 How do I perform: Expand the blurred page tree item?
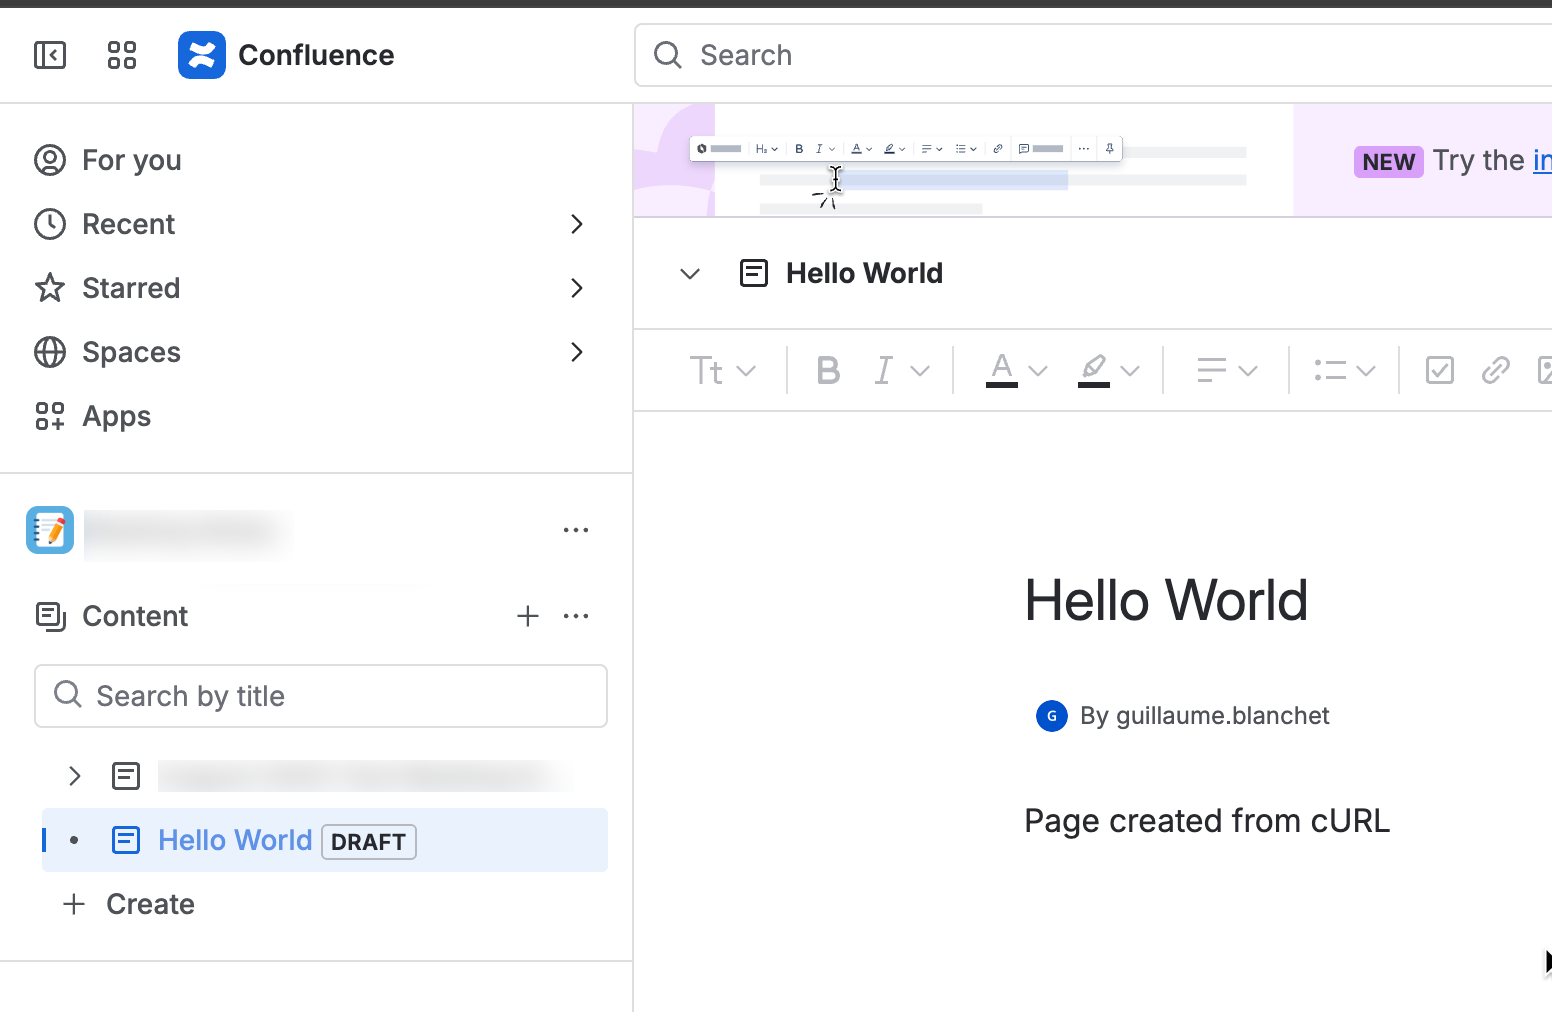(x=74, y=776)
